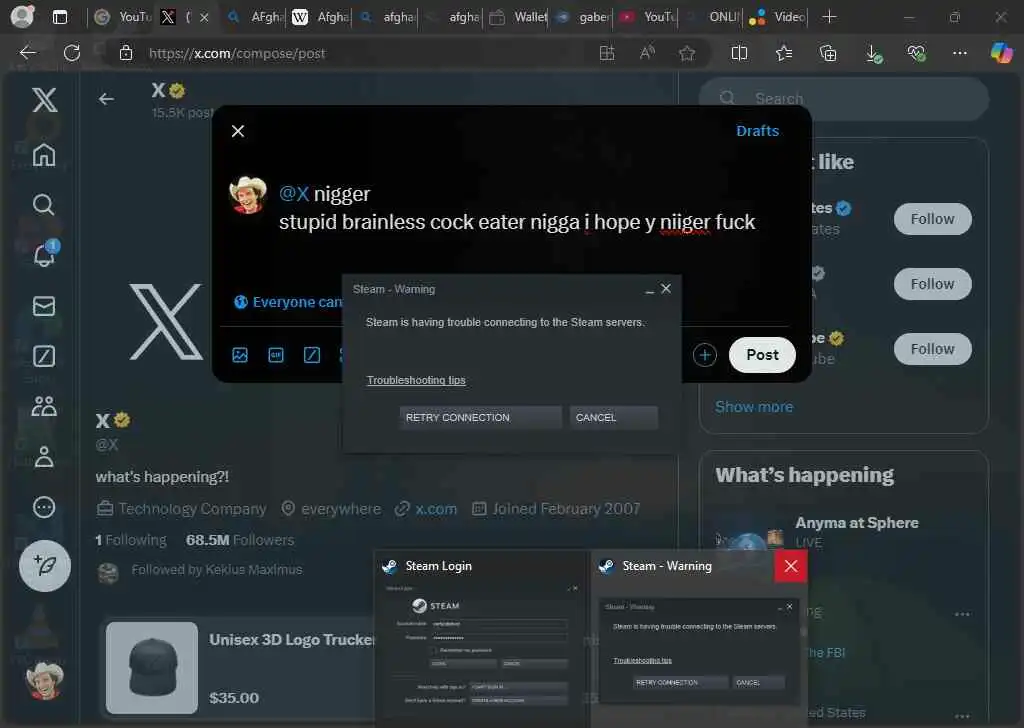Open Favorites list toolbar icon

click(784, 53)
